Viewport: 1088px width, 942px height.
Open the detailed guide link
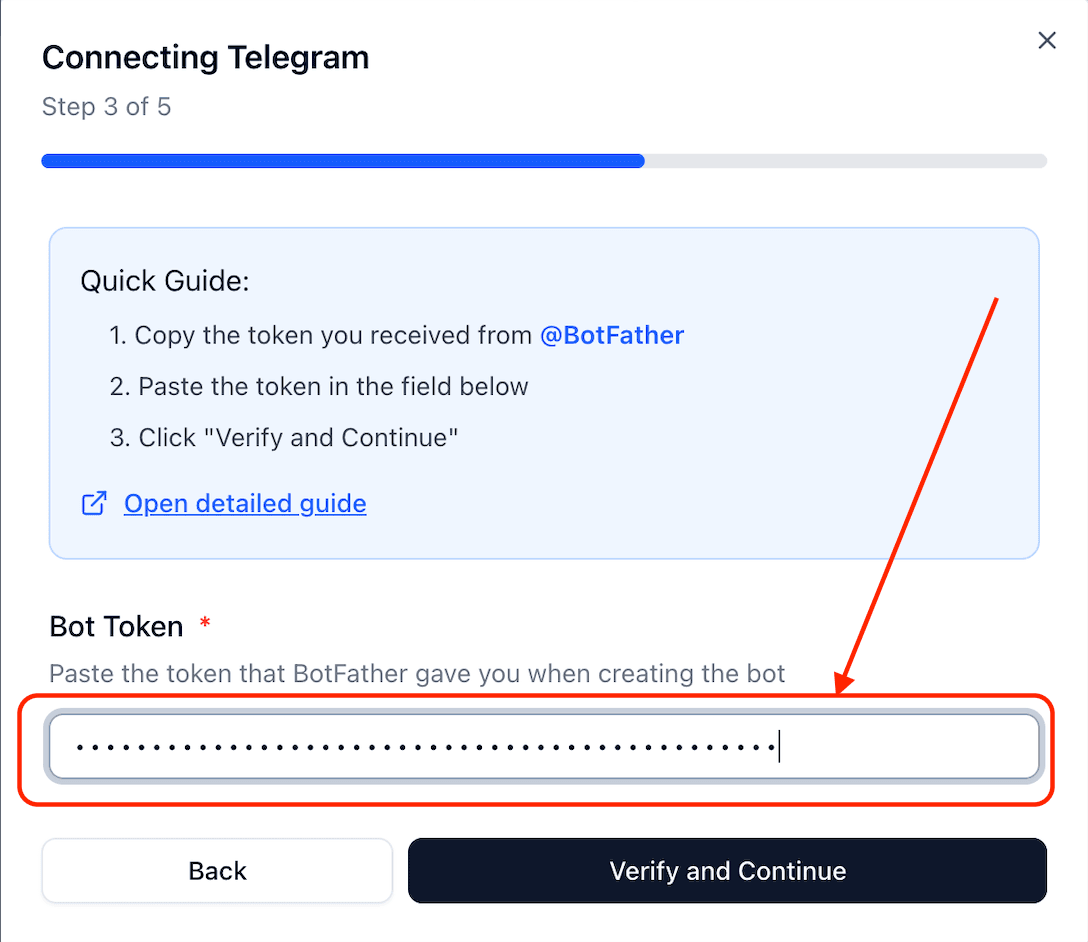point(245,503)
